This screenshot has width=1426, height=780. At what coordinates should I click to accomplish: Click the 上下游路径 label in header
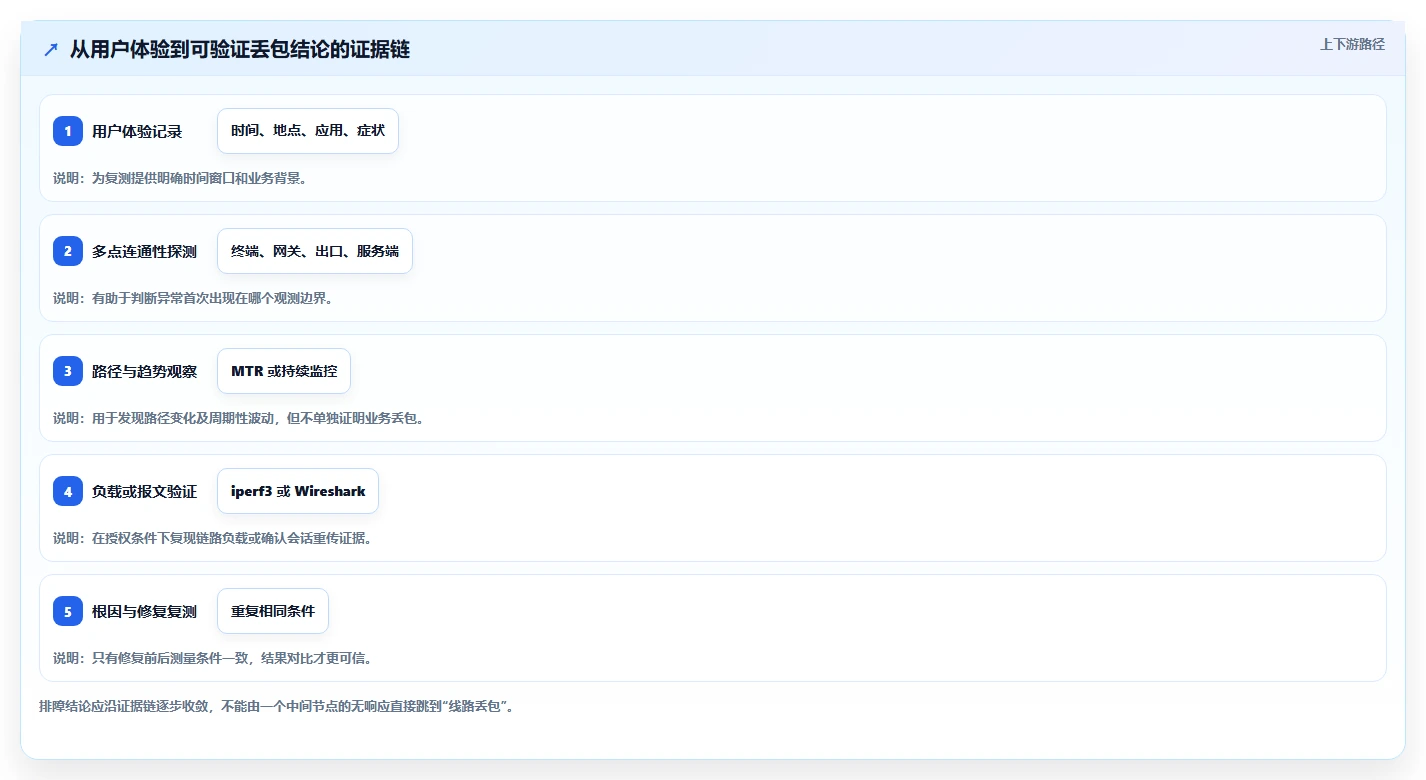[1352, 44]
